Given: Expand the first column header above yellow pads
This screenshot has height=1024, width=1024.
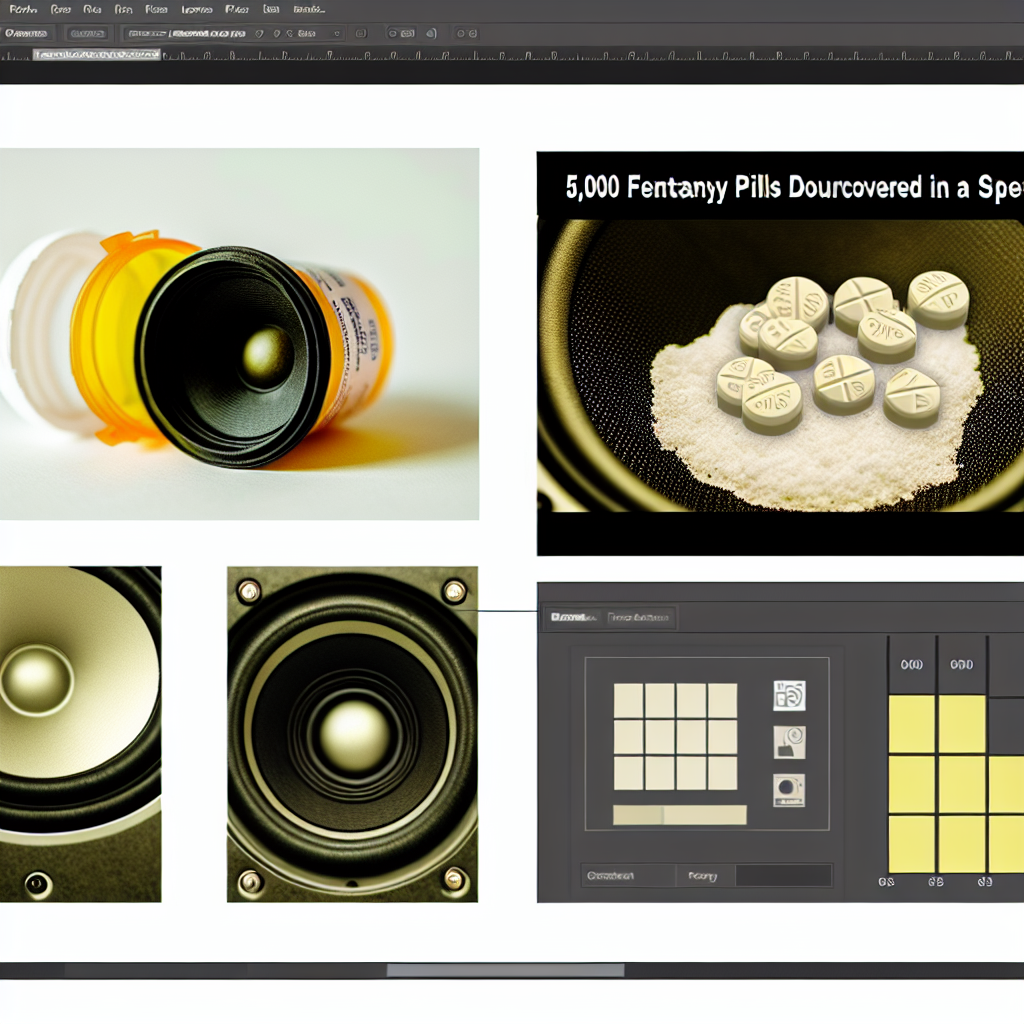Looking at the screenshot, I should (911, 664).
